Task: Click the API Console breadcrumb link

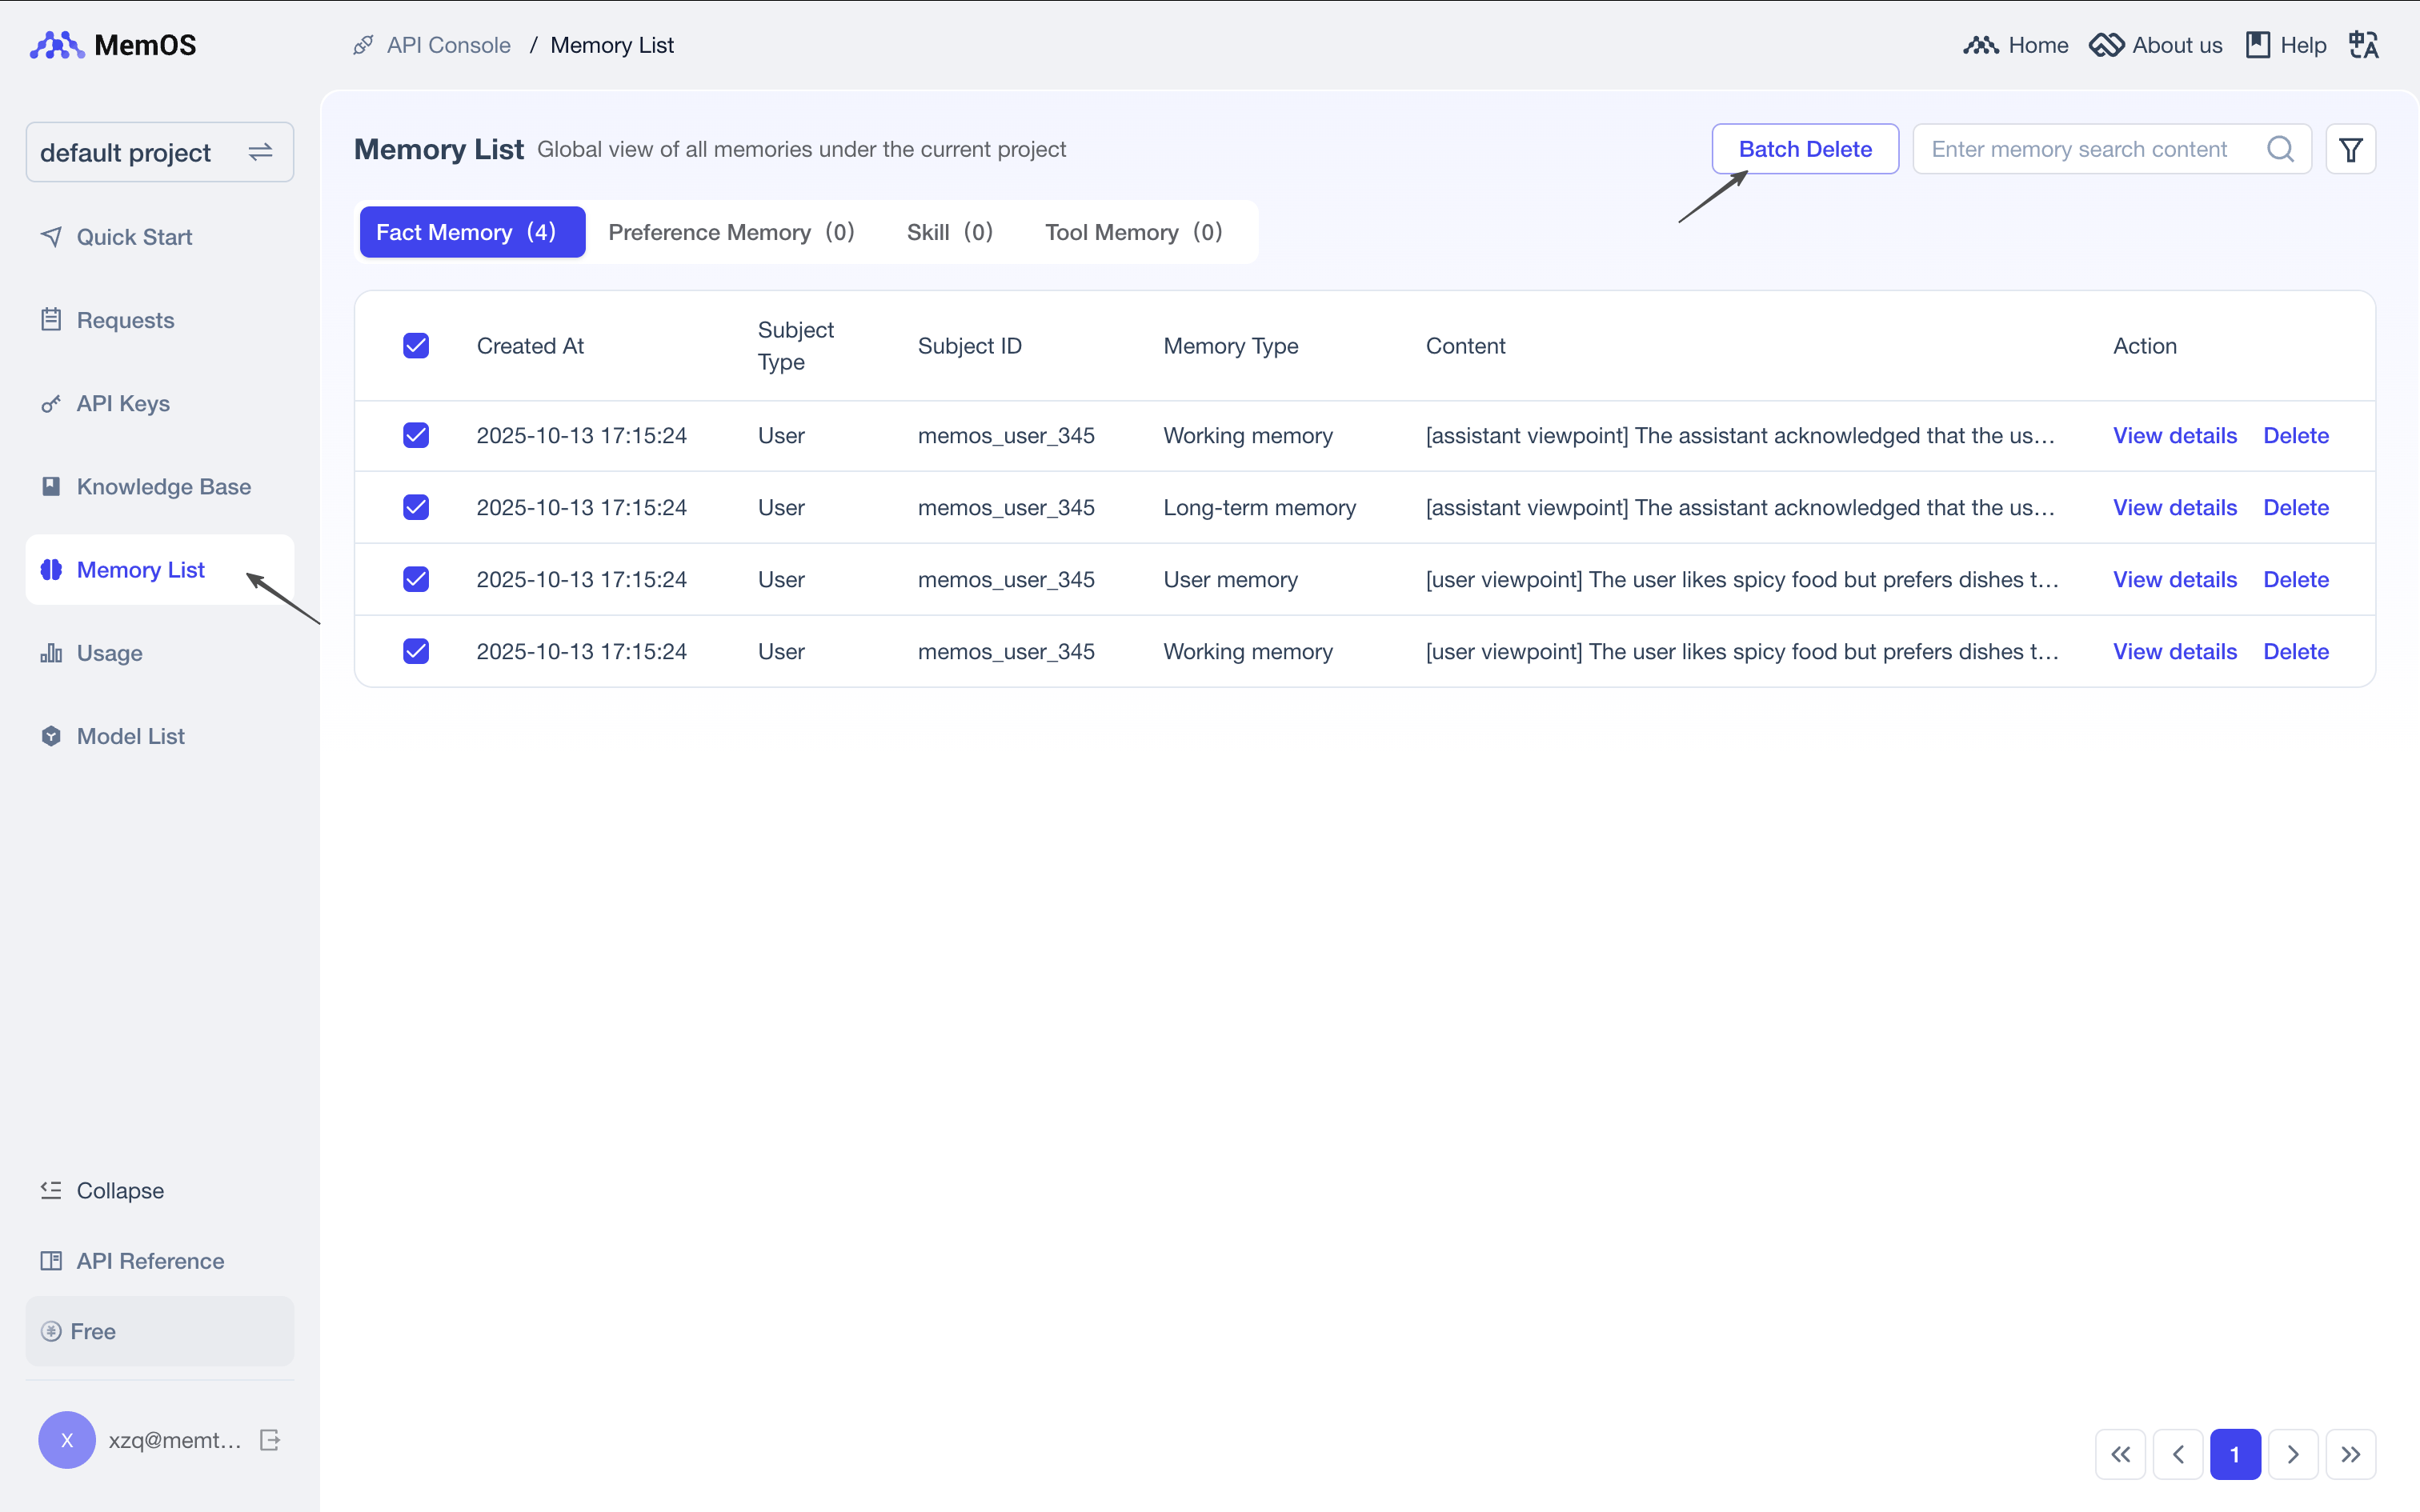Action: [448, 45]
